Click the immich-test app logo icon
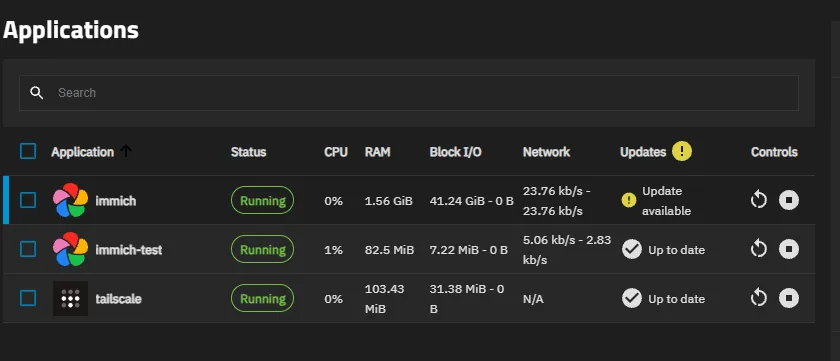The height and width of the screenshot is (361, 840). tap(70, 249)
